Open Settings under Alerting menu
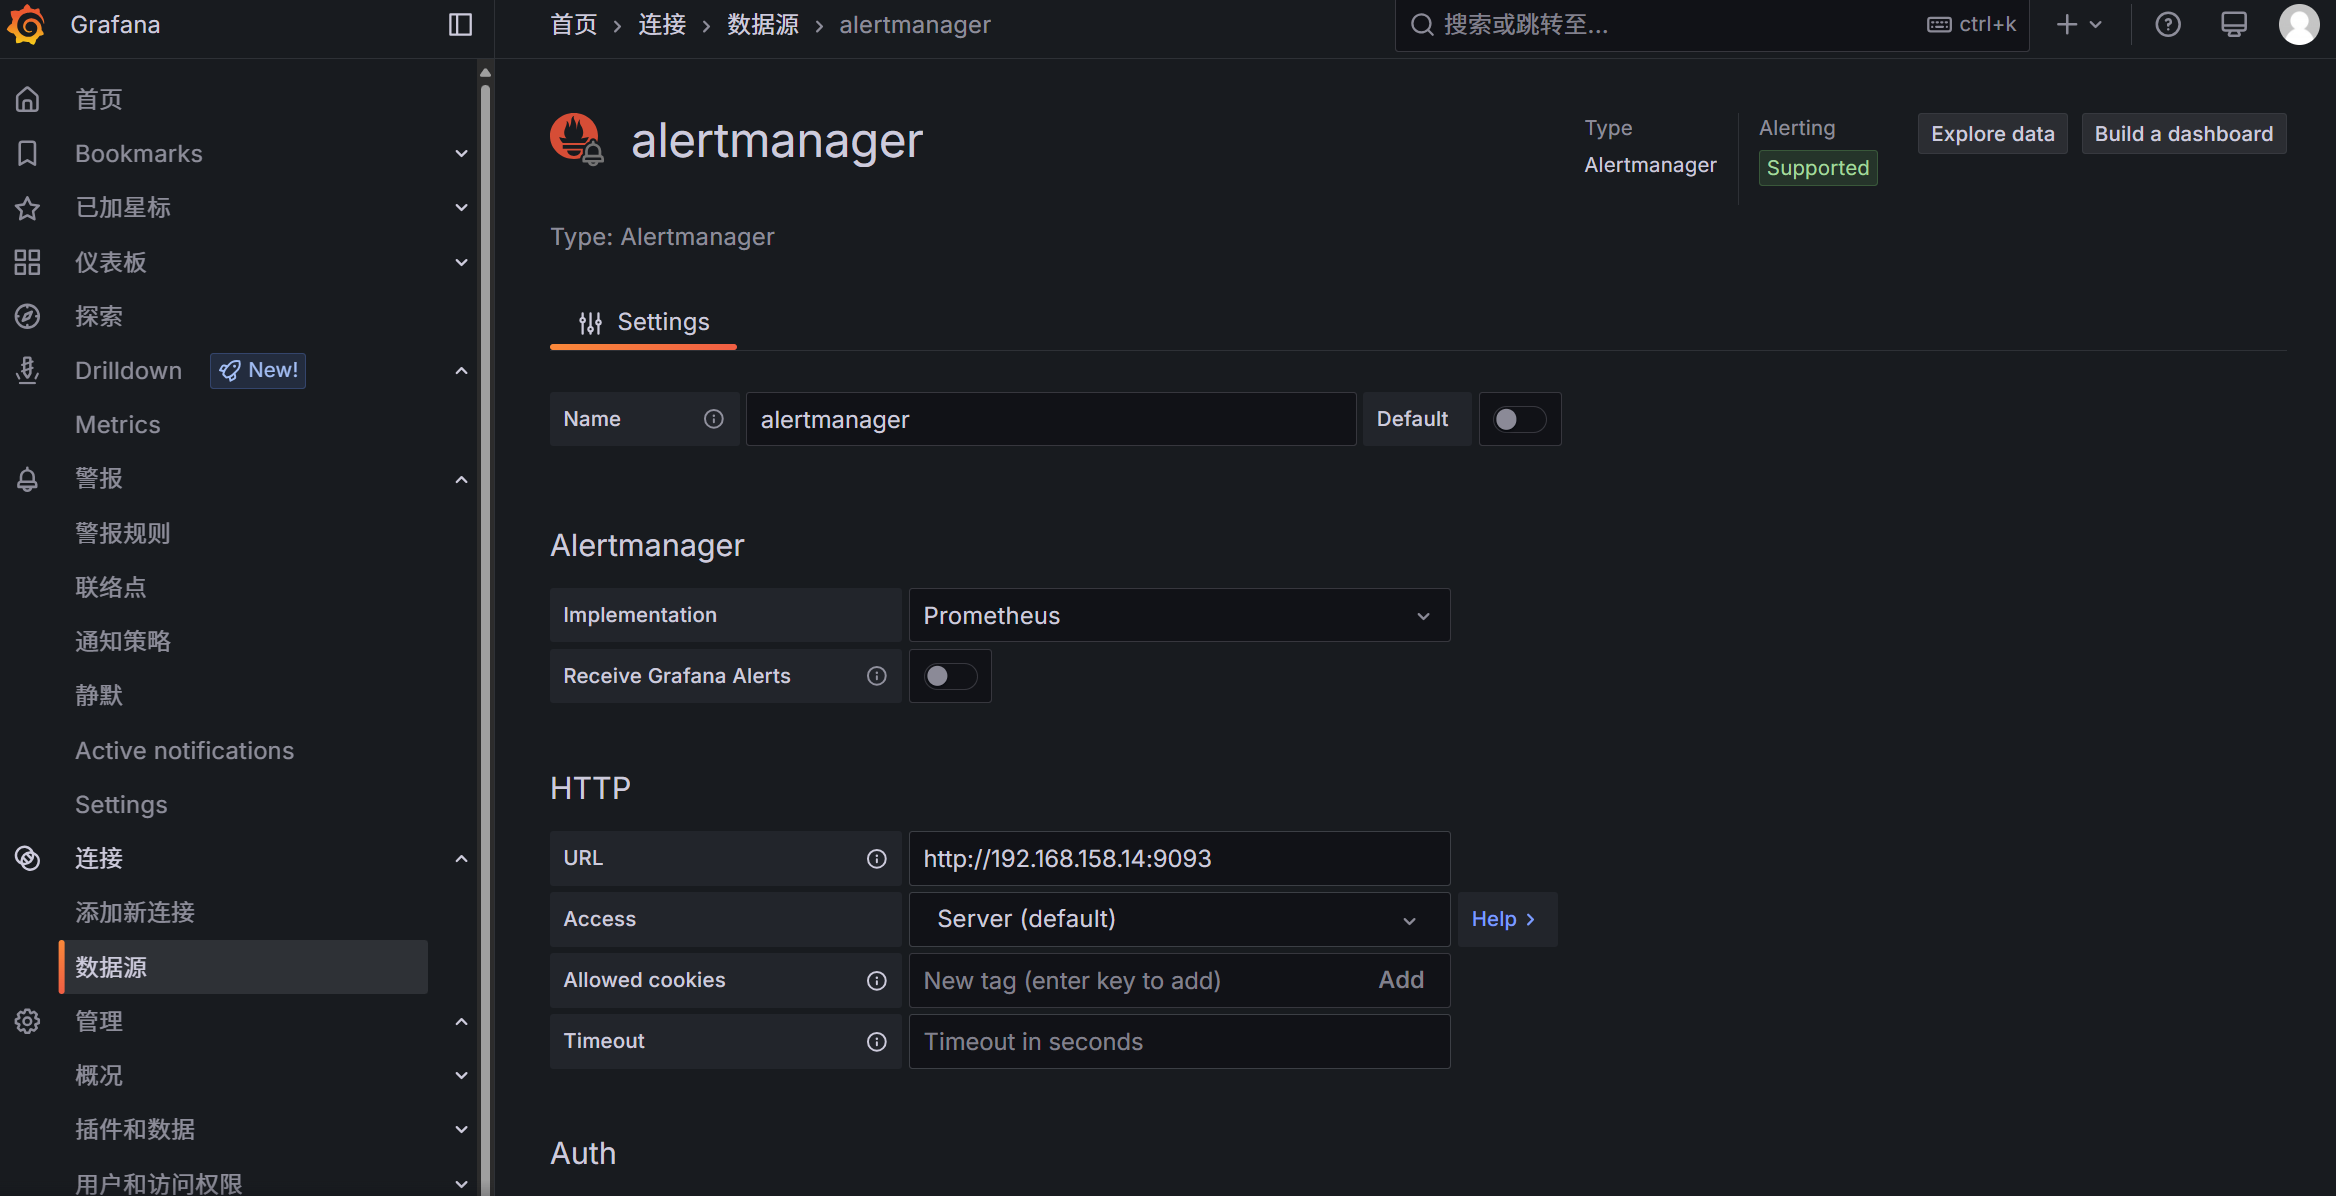 pos(121,804)
